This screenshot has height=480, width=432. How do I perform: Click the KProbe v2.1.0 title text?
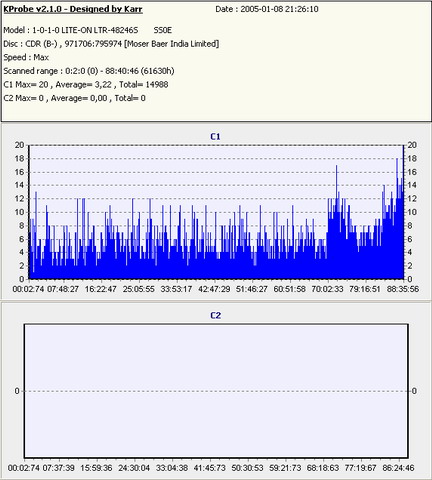tap(73, 9)
